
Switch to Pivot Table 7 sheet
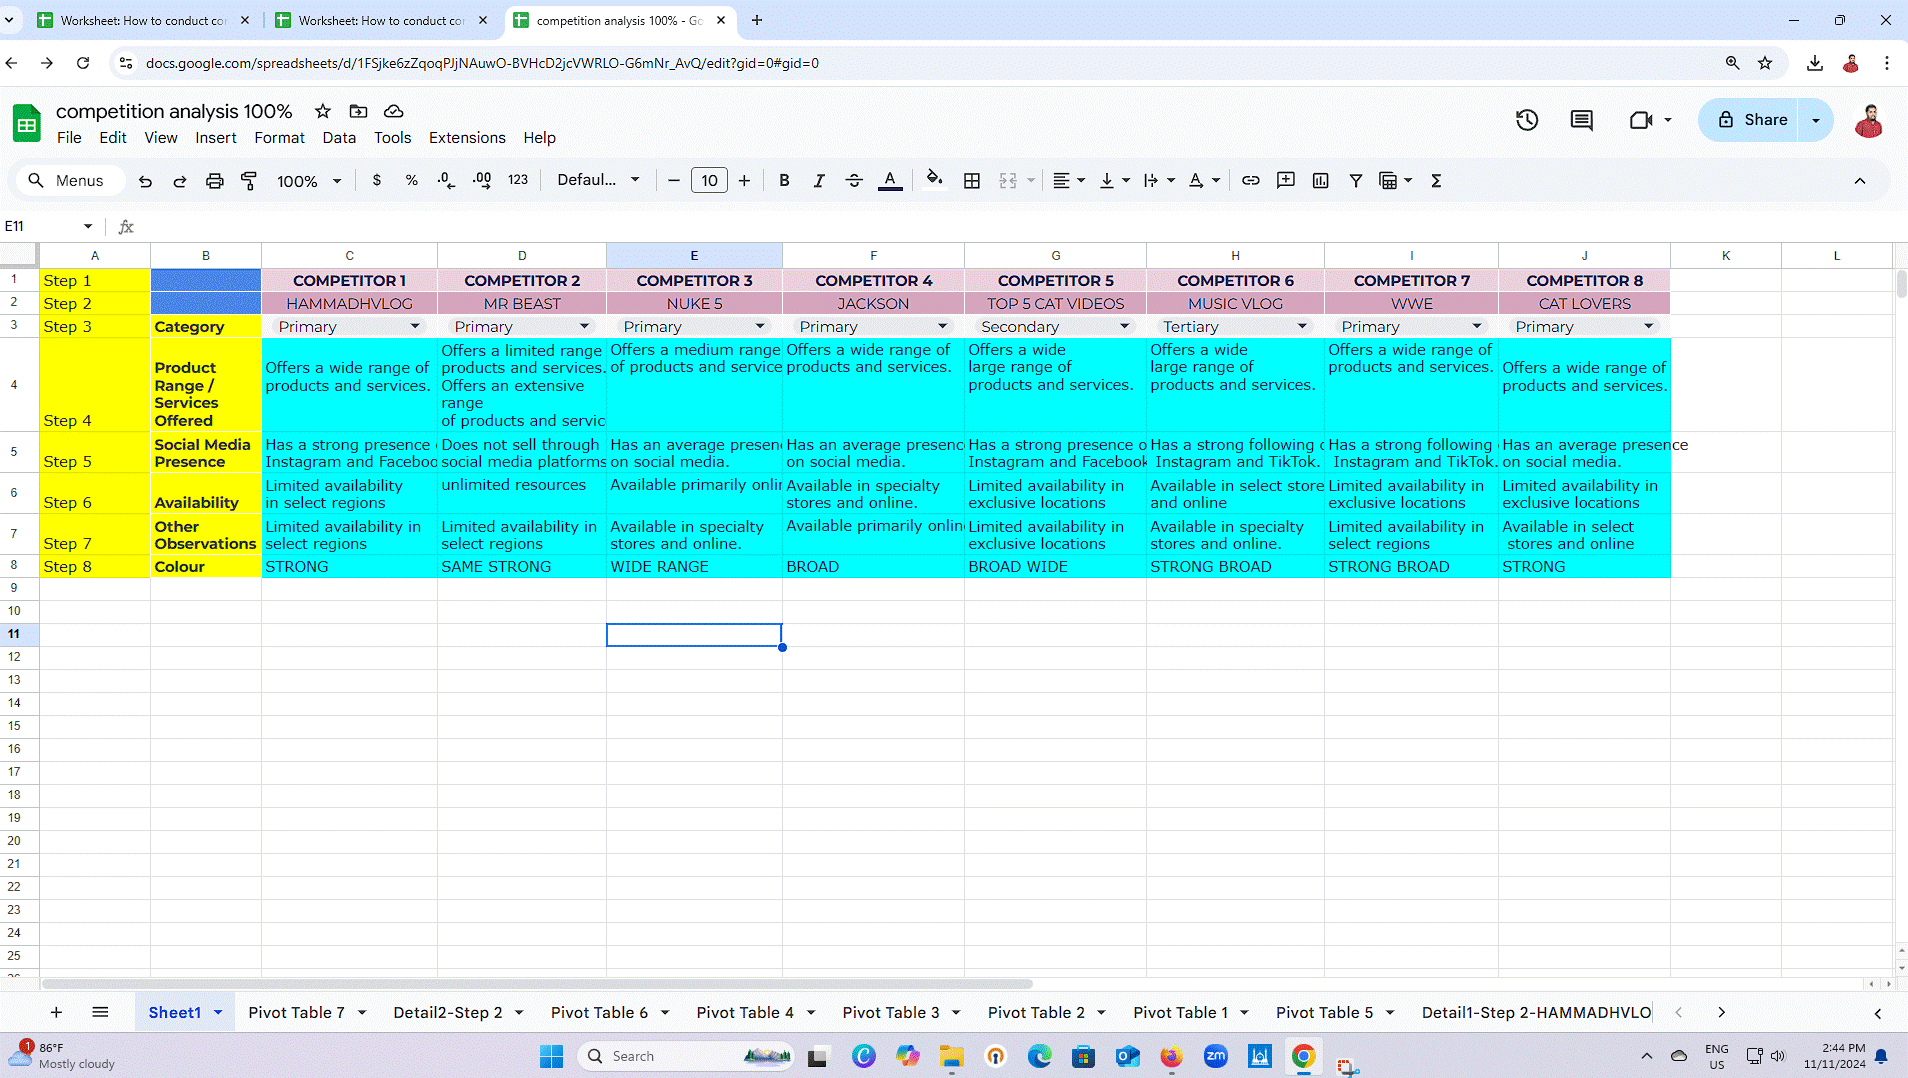[x=296, y=1012]
